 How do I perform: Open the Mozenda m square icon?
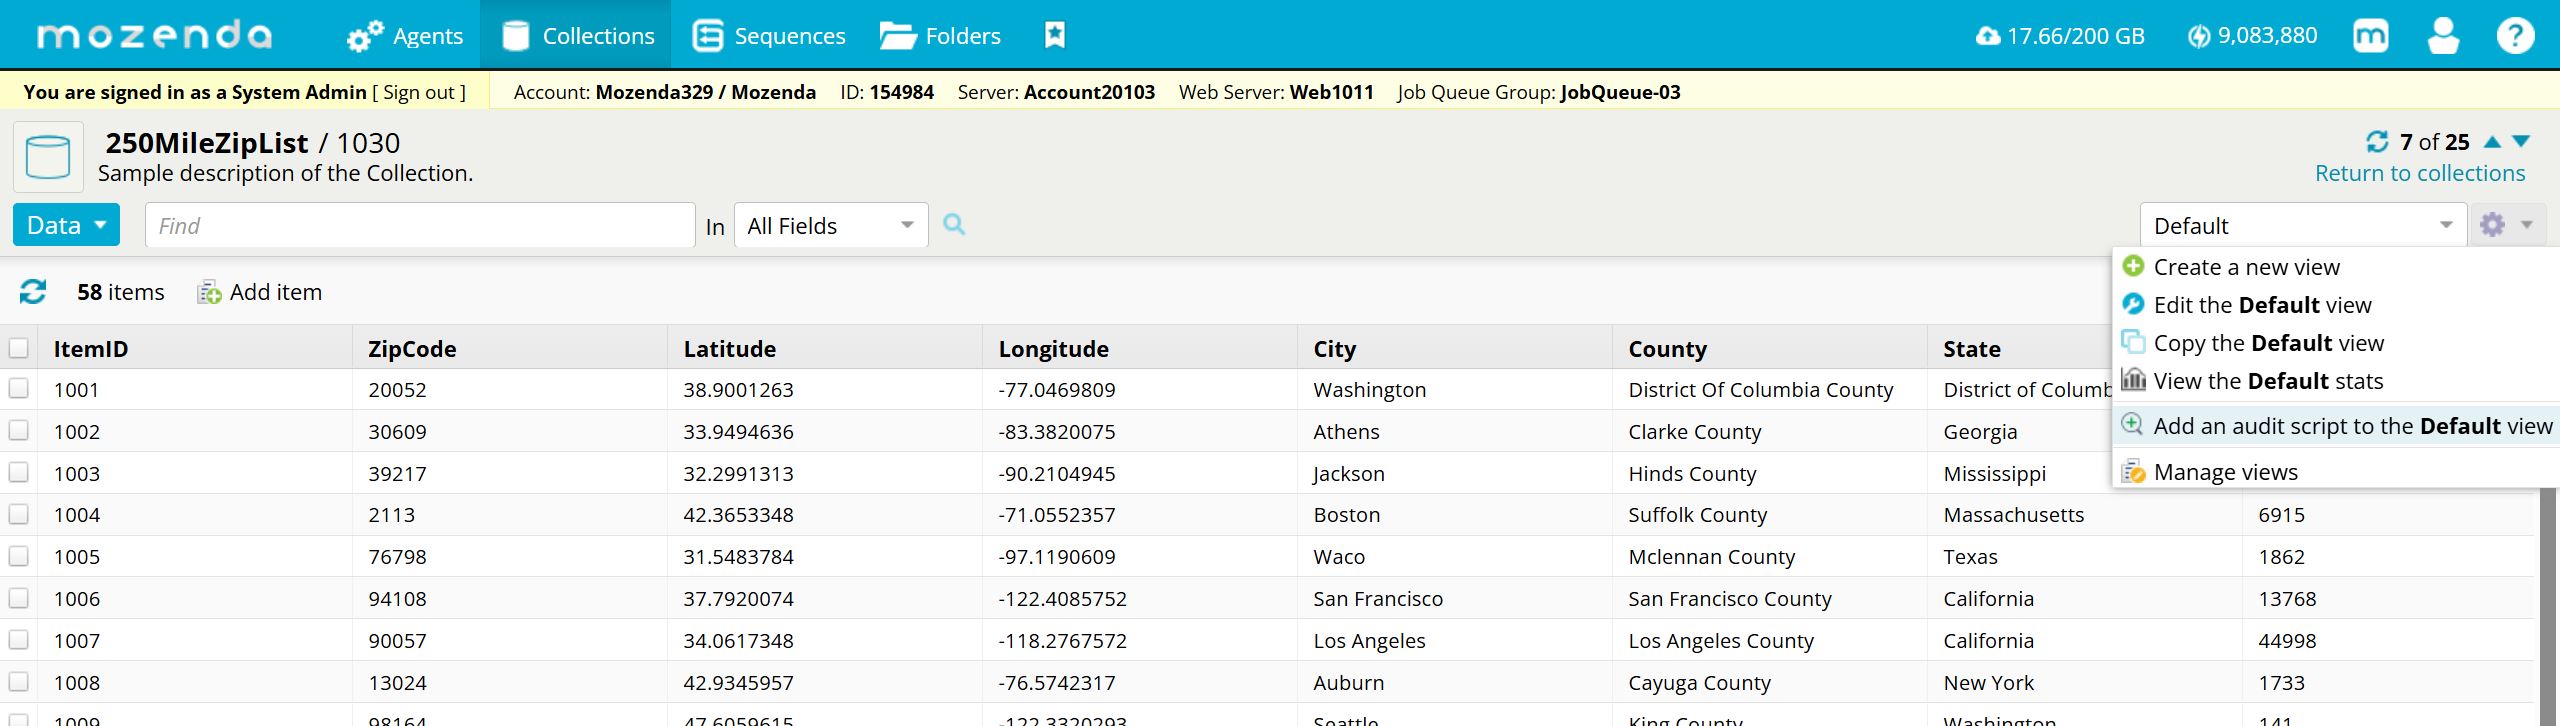[x=2371, y=36]
